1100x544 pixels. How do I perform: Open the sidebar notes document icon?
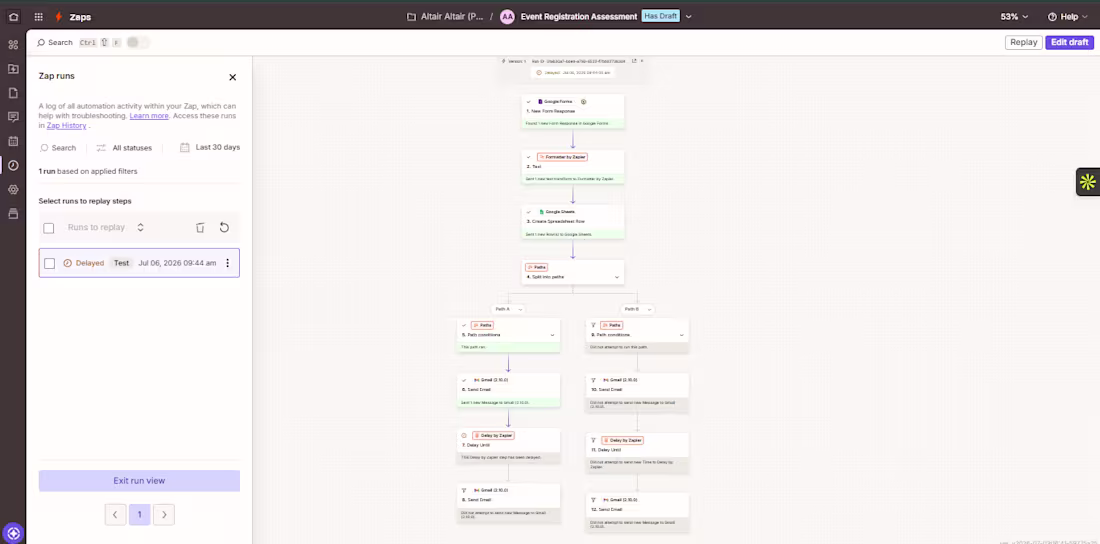[13, 93]
